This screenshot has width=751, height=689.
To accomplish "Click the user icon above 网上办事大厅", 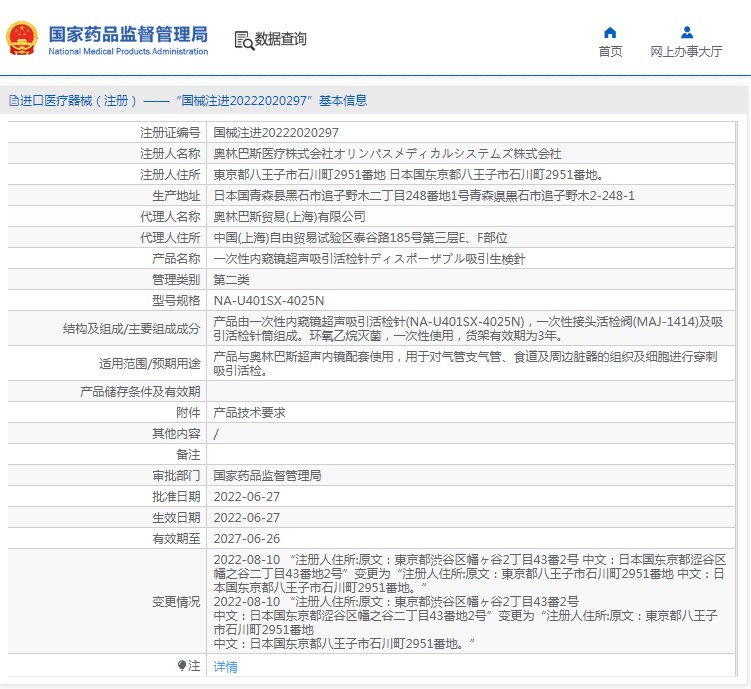I will 686,32.
